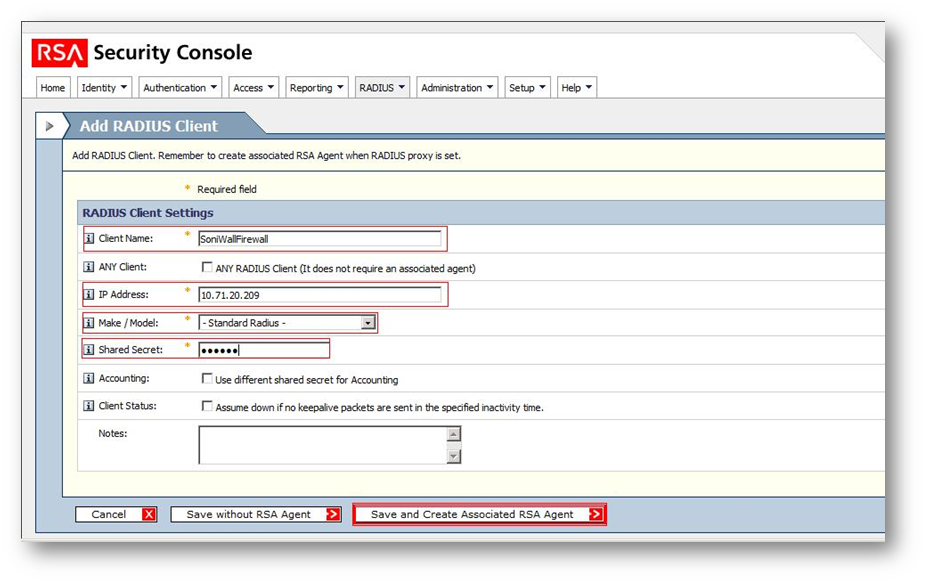The height and width of the screenshot is (584, 927).
Task: Click the red X icon on Cancel
Action: pyautogui.click(x=149, y=514)
